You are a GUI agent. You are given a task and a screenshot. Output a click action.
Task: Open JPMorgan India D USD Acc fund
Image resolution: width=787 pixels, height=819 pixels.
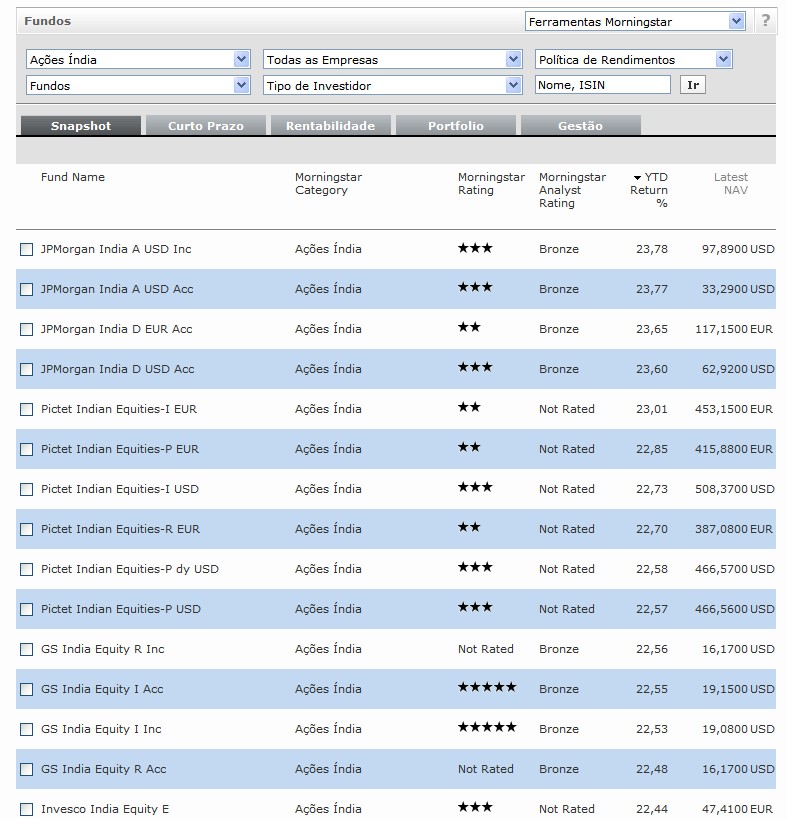[118, 369]
